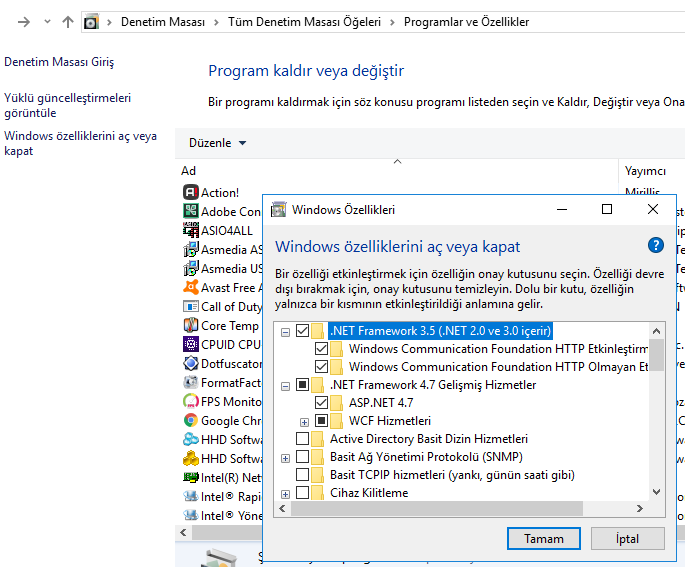Click the Dotfuscator icon
Screen dimensions: 685x567
click(190, 363)
